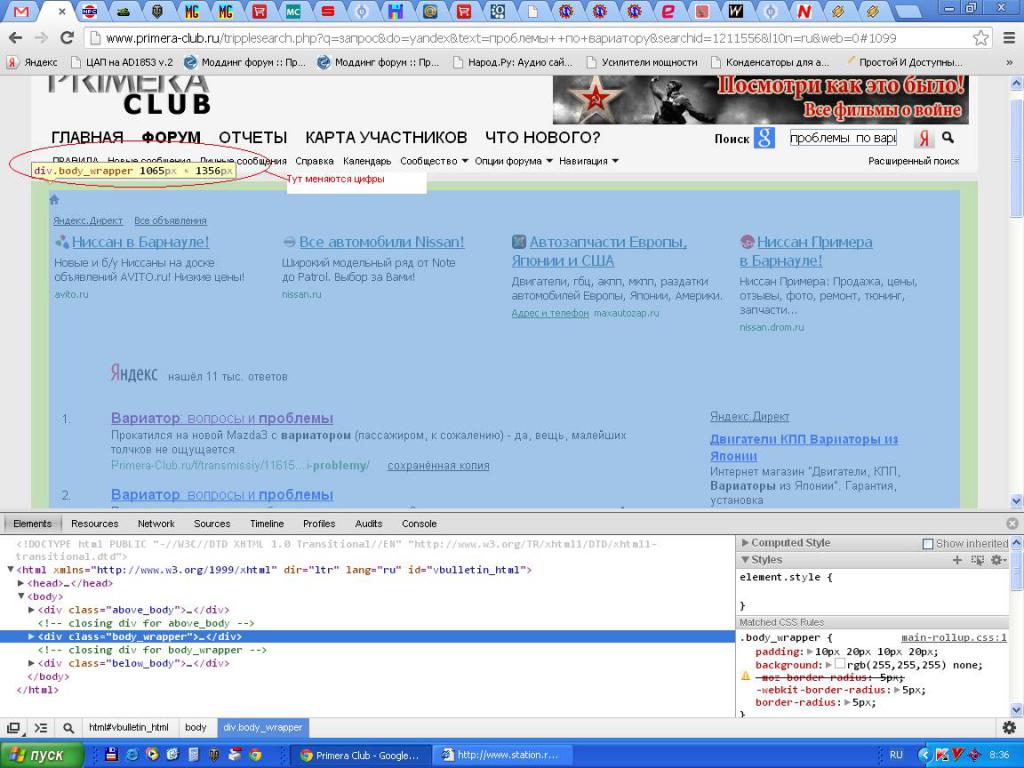Image resolution: width=1024 pixels, height=768 pixels.
Task: Open the main-rollup.css:1 source link
Action: coord(954,638)
